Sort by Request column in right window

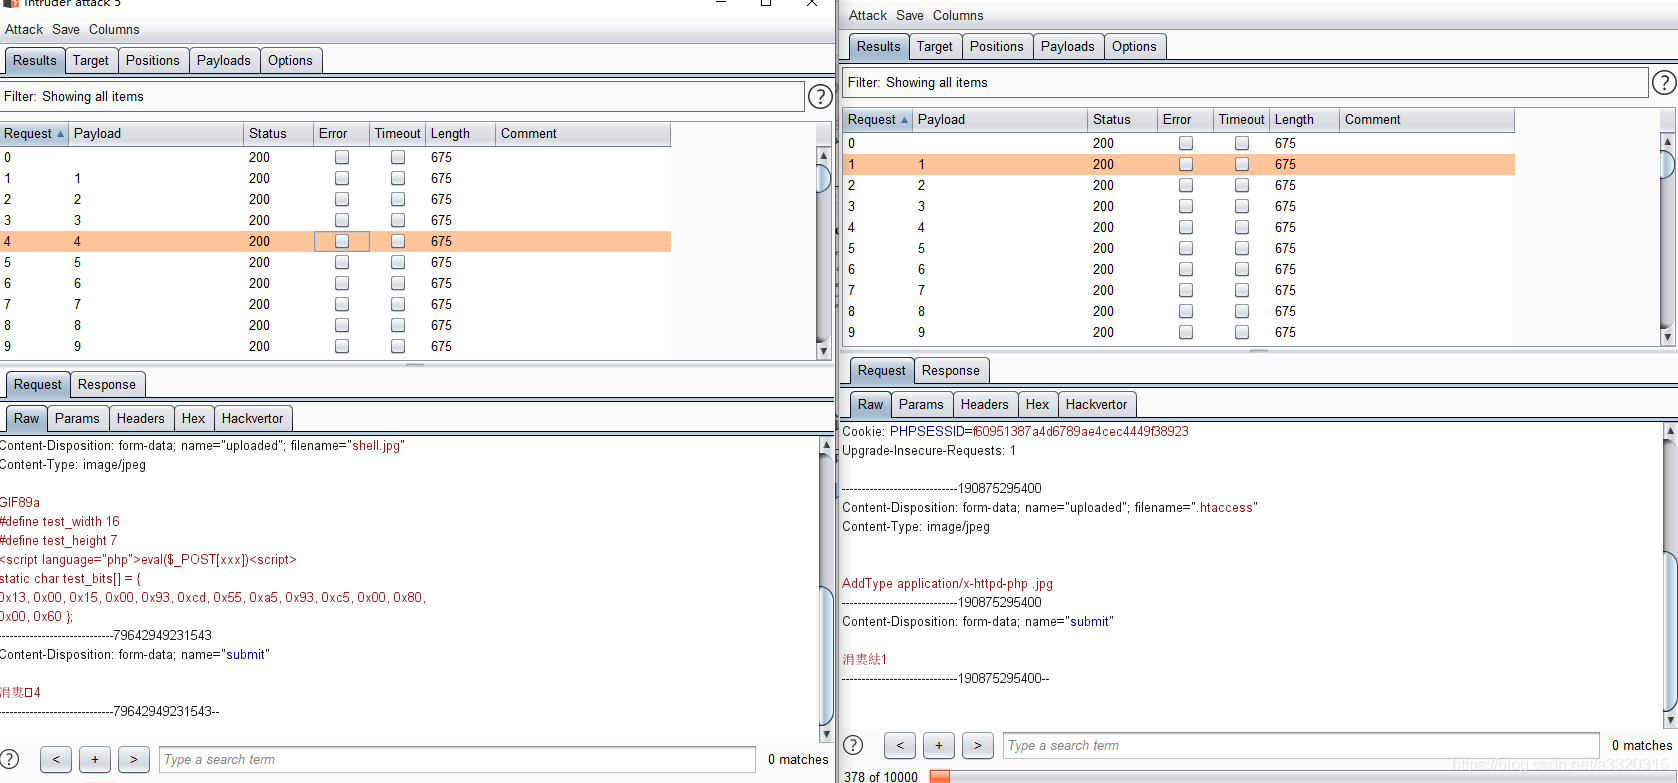(878, 119)
